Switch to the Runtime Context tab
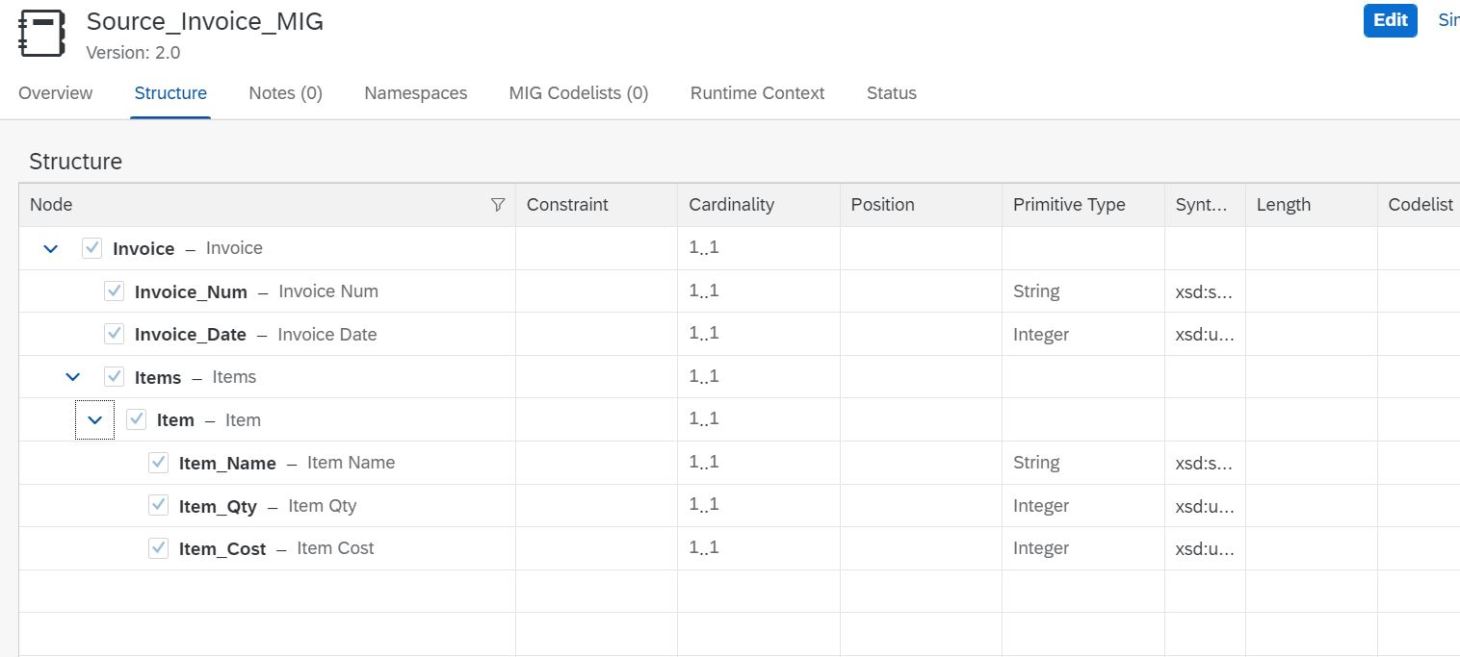The image size is (1460, 657). click(757, 93)
